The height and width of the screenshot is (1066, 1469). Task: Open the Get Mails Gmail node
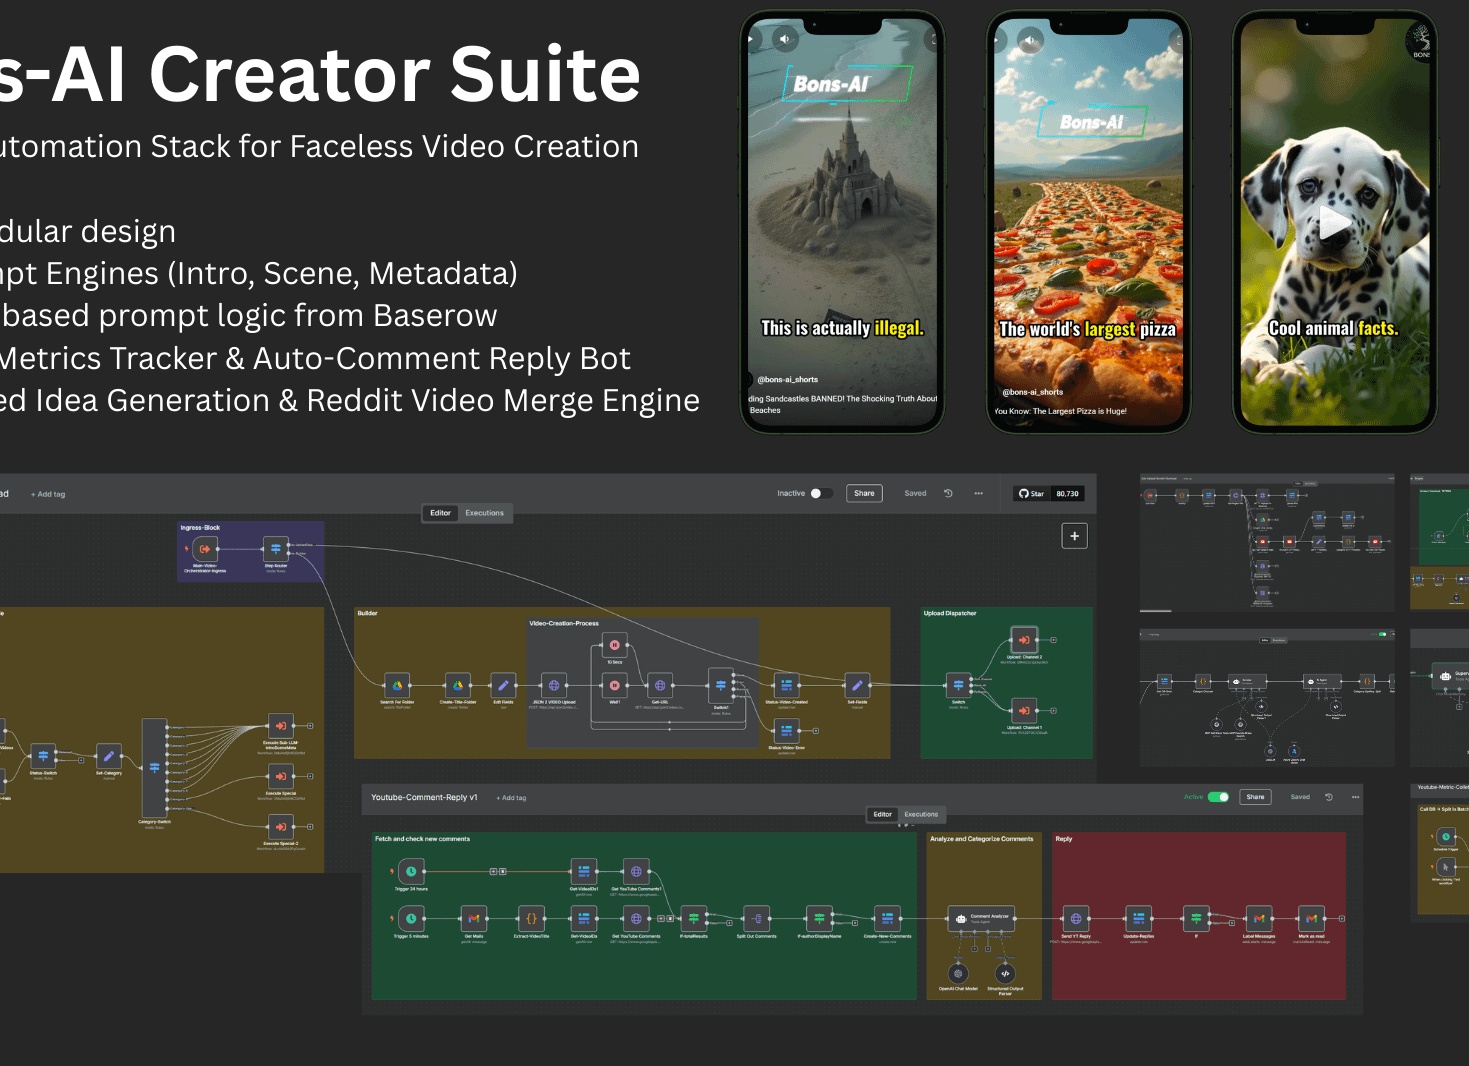(473, 918)
